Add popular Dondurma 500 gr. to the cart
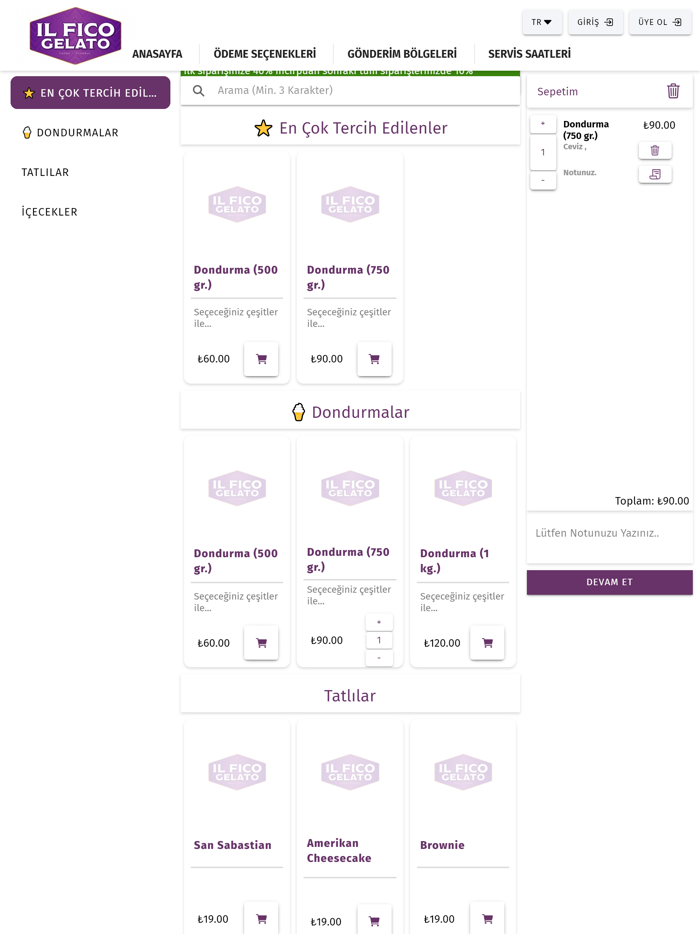Image resolution: width=700 pixels, height=934 pixels. pyautogui.click(x=261, y=359)
